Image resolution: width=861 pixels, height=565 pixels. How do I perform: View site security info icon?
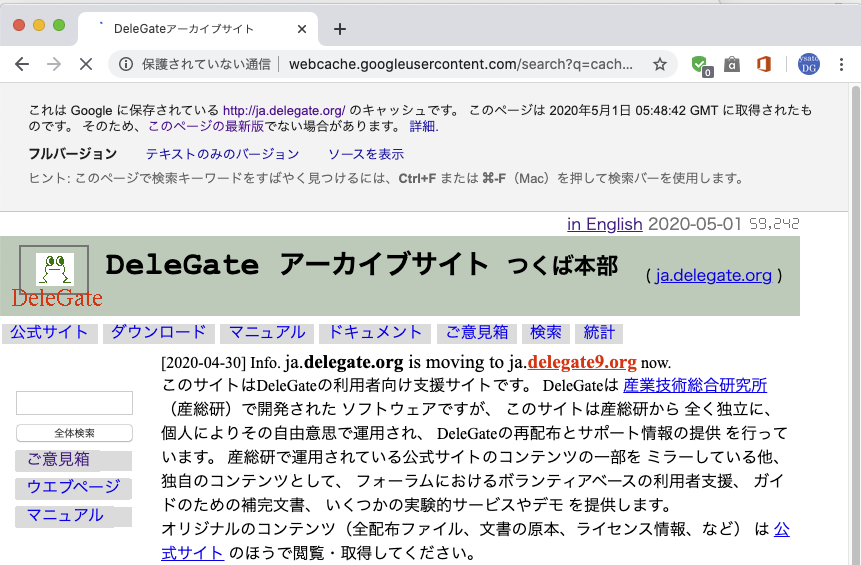point(126,64)
